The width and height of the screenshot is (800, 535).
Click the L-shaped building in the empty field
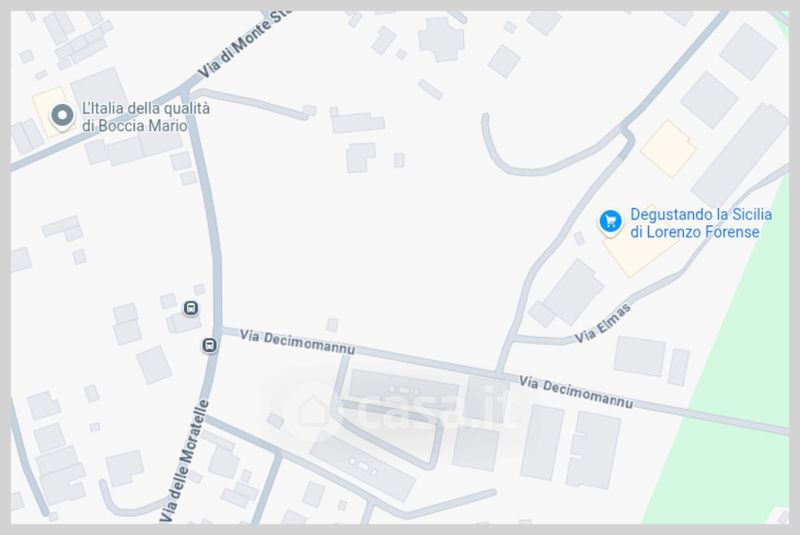coord(360,157)
